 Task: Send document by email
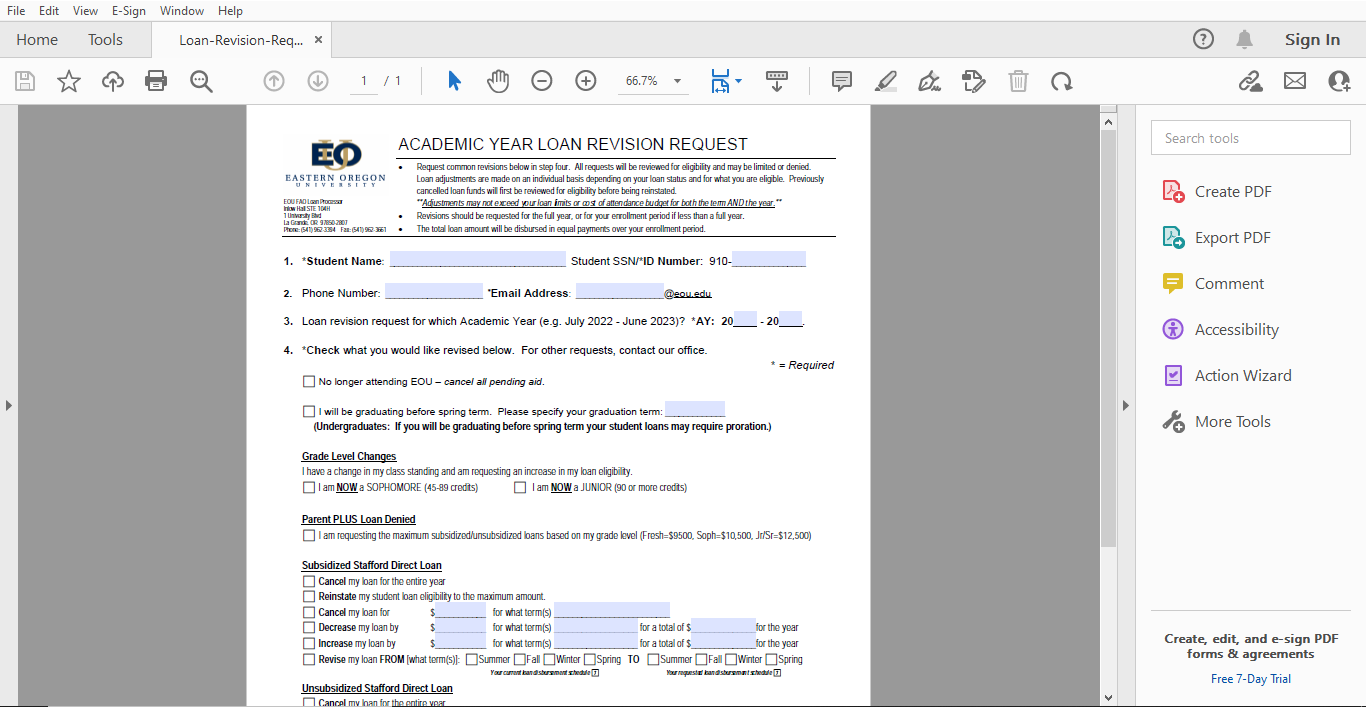point(1294,81)
